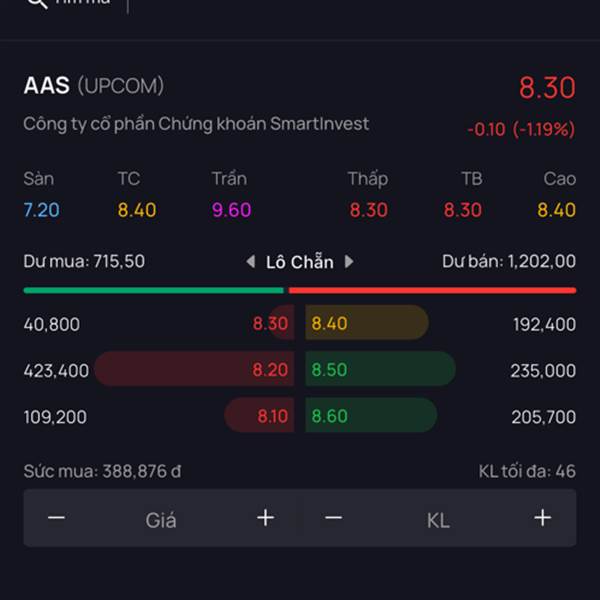The image size is (600, 600).
Task: Select bid price 8.20 bar
Action: pos(196,370)
